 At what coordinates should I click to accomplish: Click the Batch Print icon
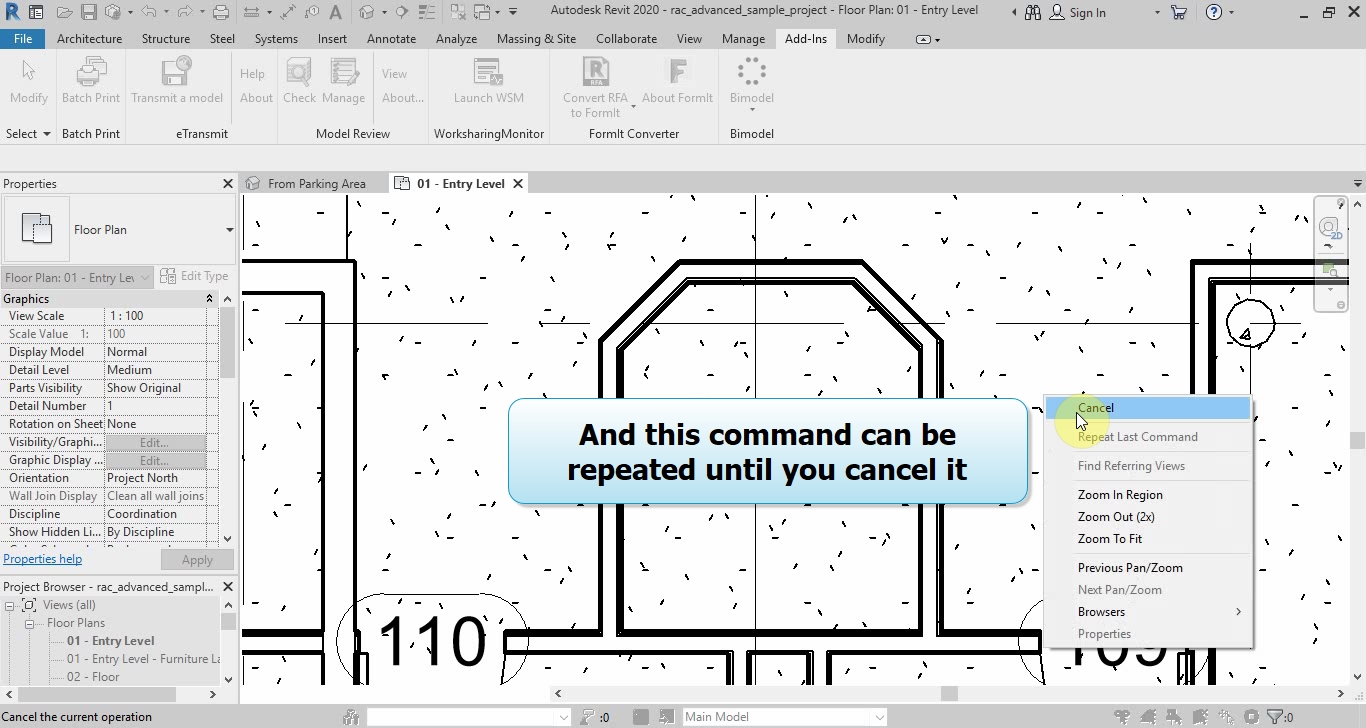point(91,73)
